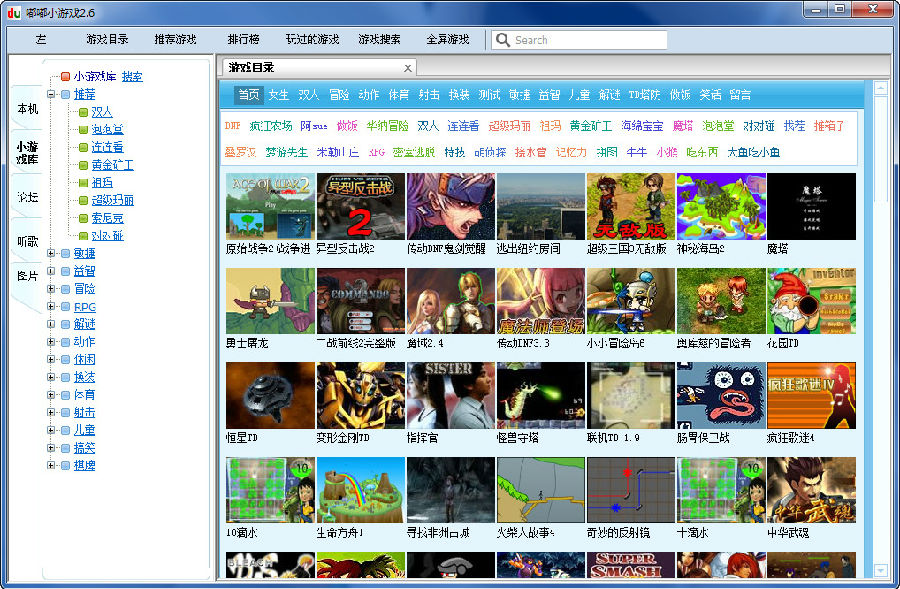Open the 中华武魂 game thumbnail

tap(811, 490)
